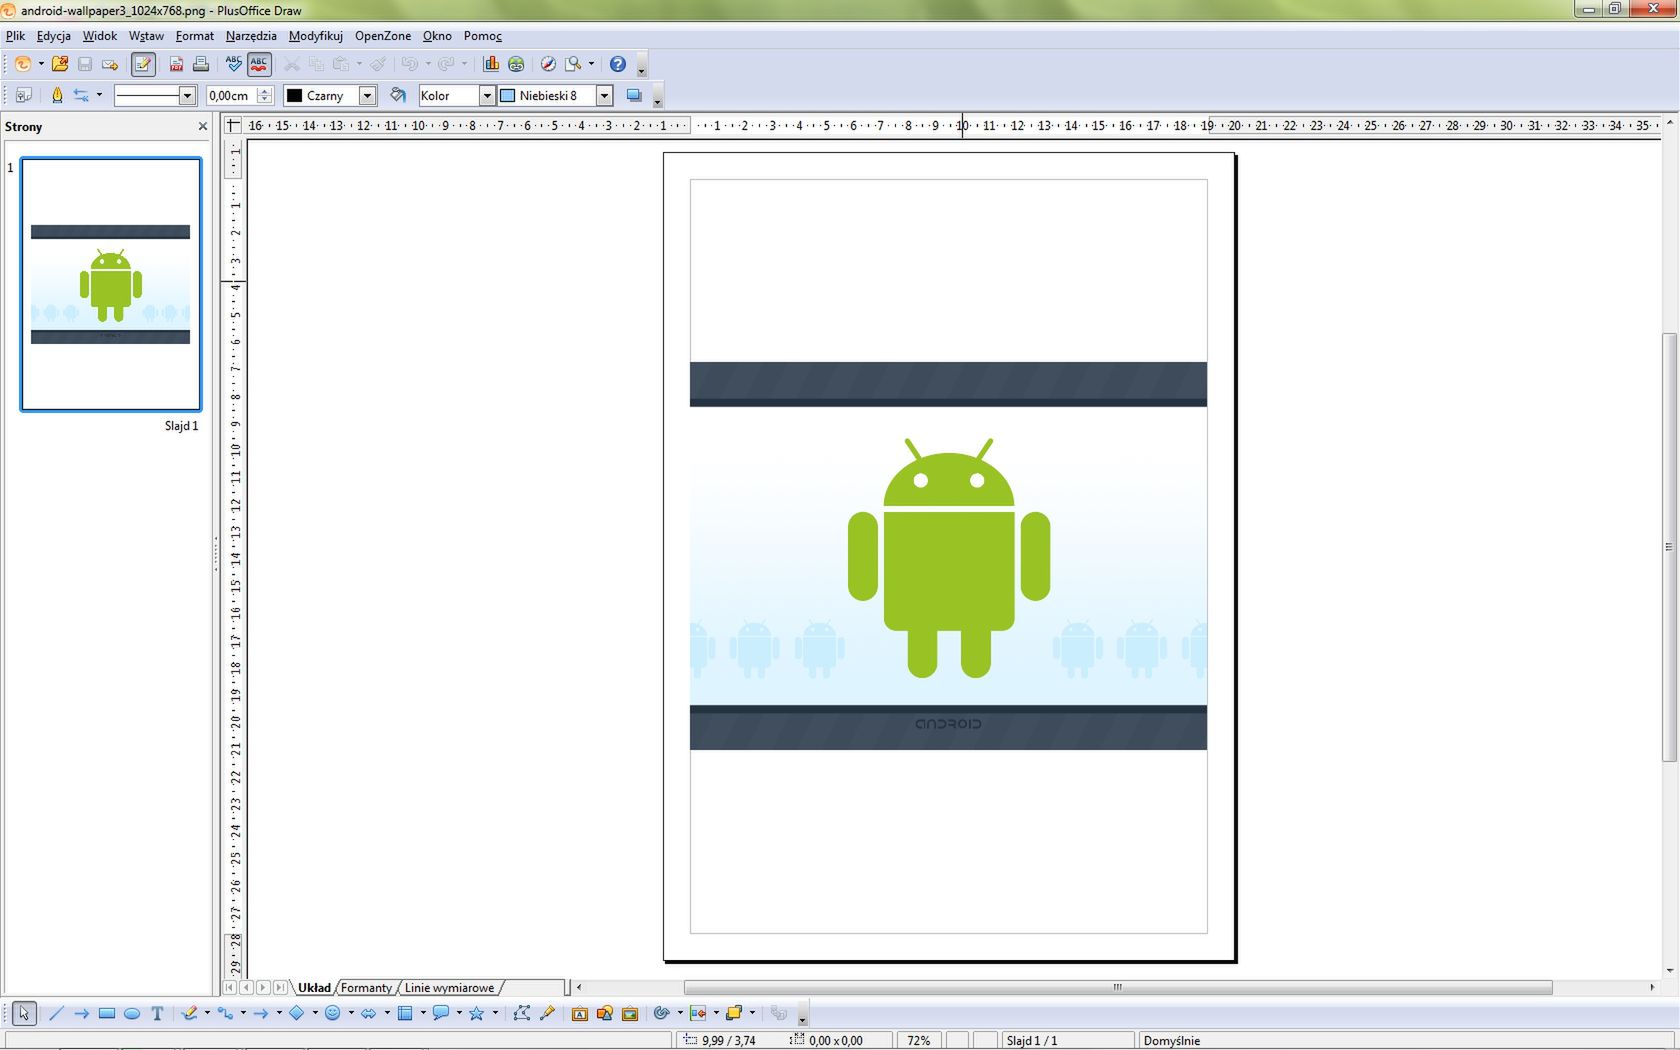Toggle Glue Points tool
1680x1050 pixels.
pyautogui.click(x=547, y=1013)
